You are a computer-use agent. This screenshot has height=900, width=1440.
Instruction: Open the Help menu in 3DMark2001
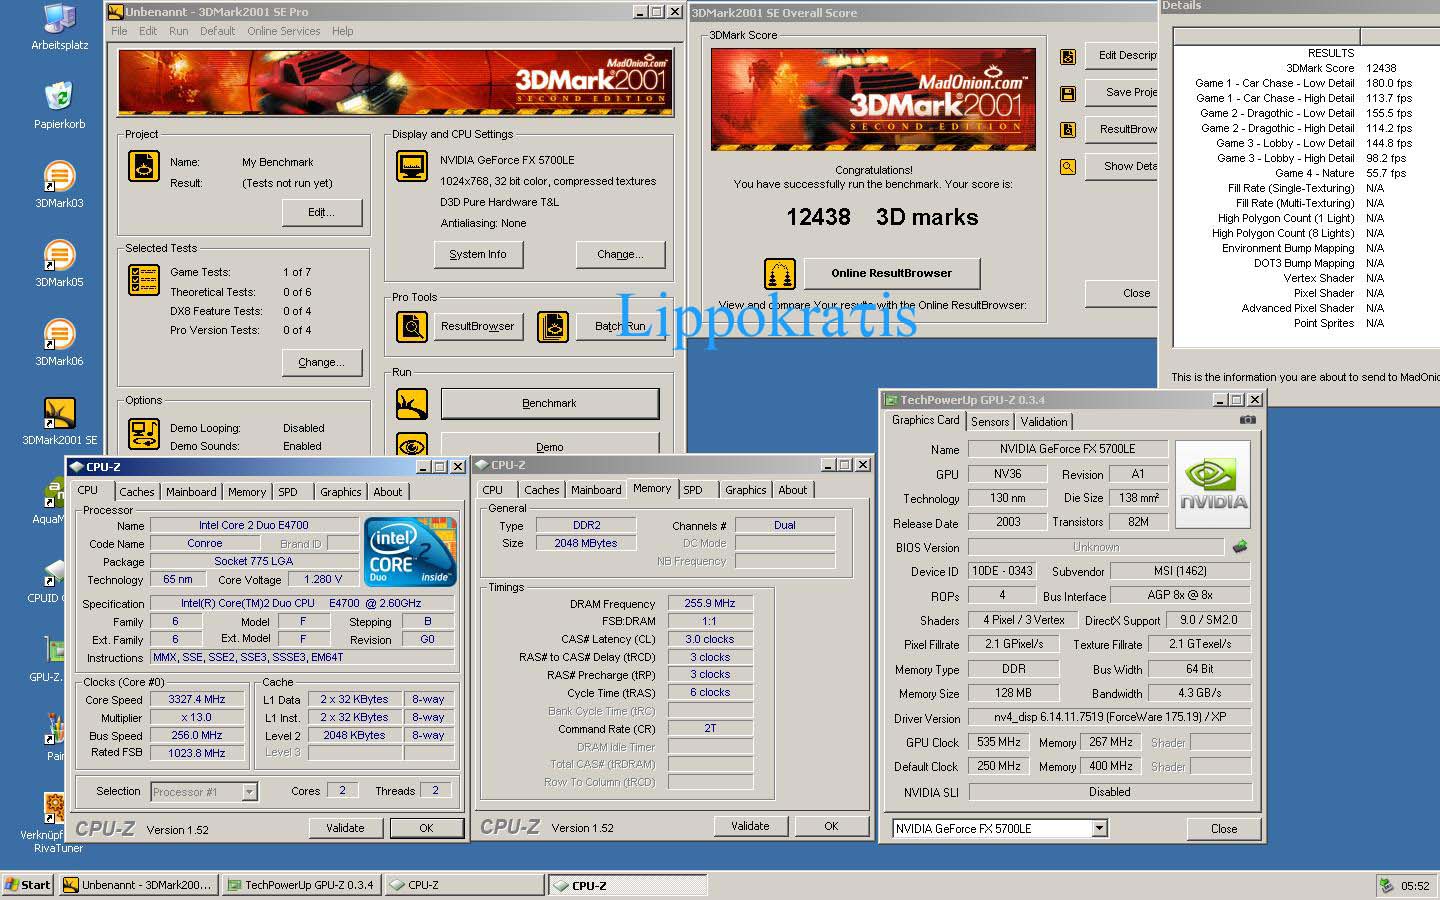[x=342, y=31]
